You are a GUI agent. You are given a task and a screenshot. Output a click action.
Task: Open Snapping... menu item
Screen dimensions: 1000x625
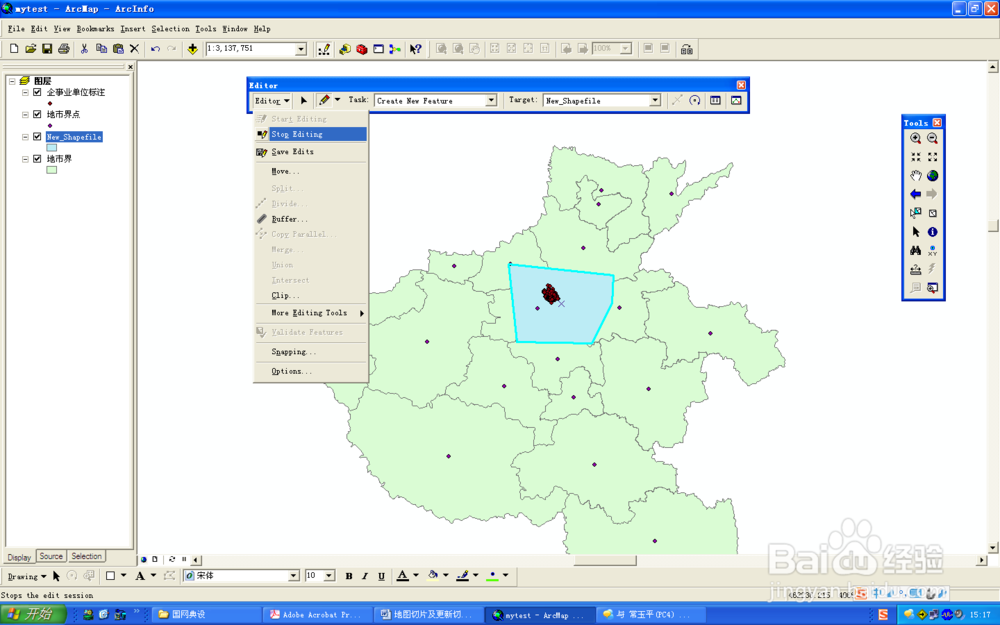(311, 352)
